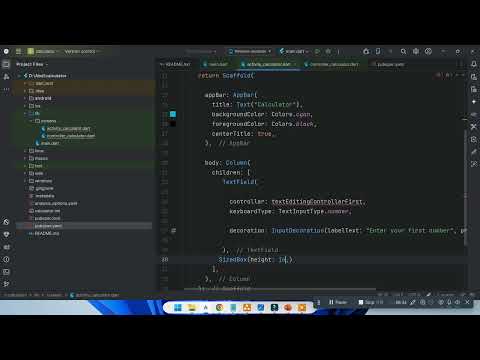Click the cyan color swatch in gutter

[173, 114]
